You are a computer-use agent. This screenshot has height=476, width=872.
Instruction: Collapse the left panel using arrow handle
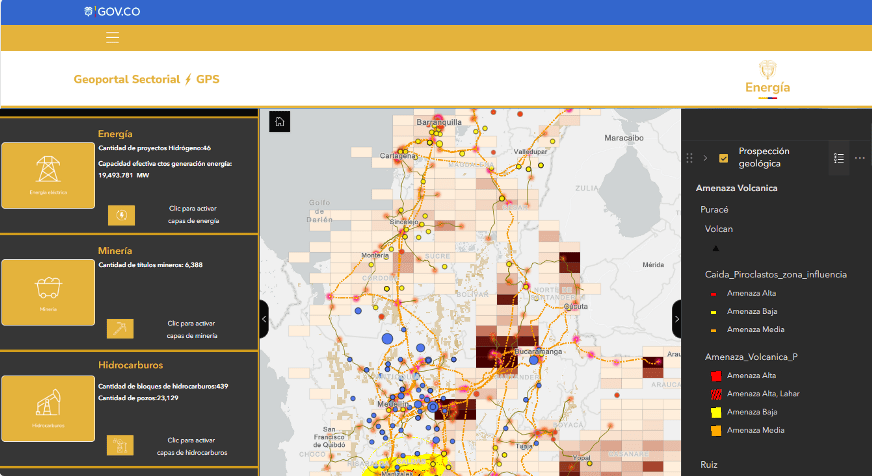point(264,318)
